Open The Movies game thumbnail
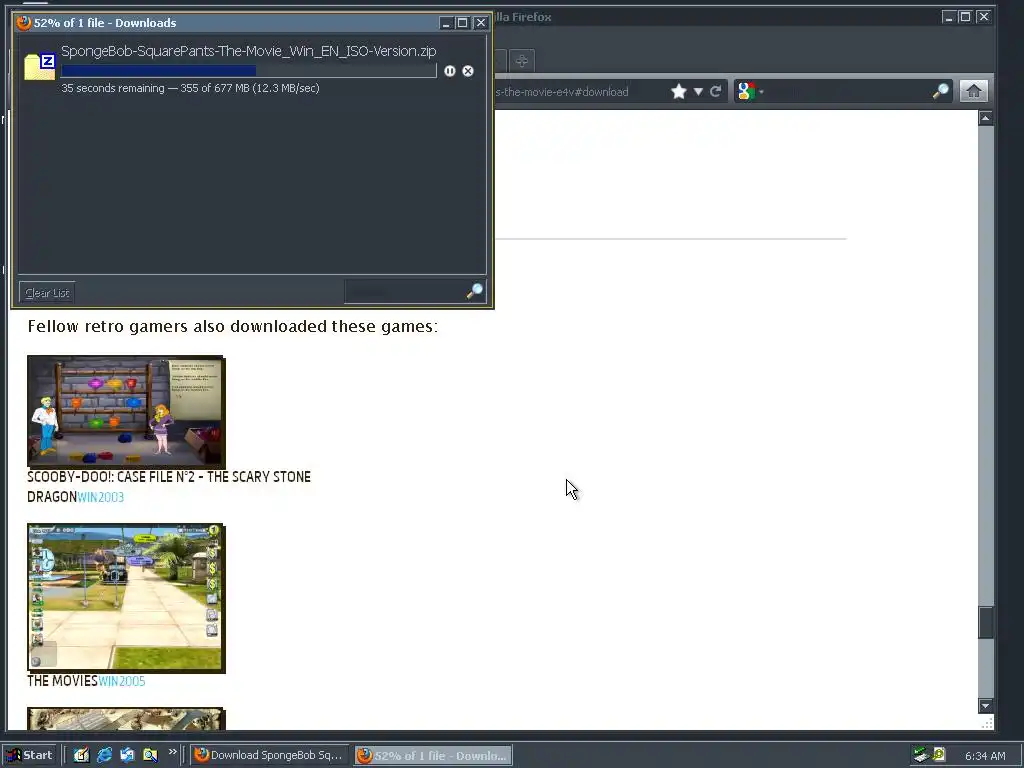Screen dimensions: 1024x768 [126, 598]
